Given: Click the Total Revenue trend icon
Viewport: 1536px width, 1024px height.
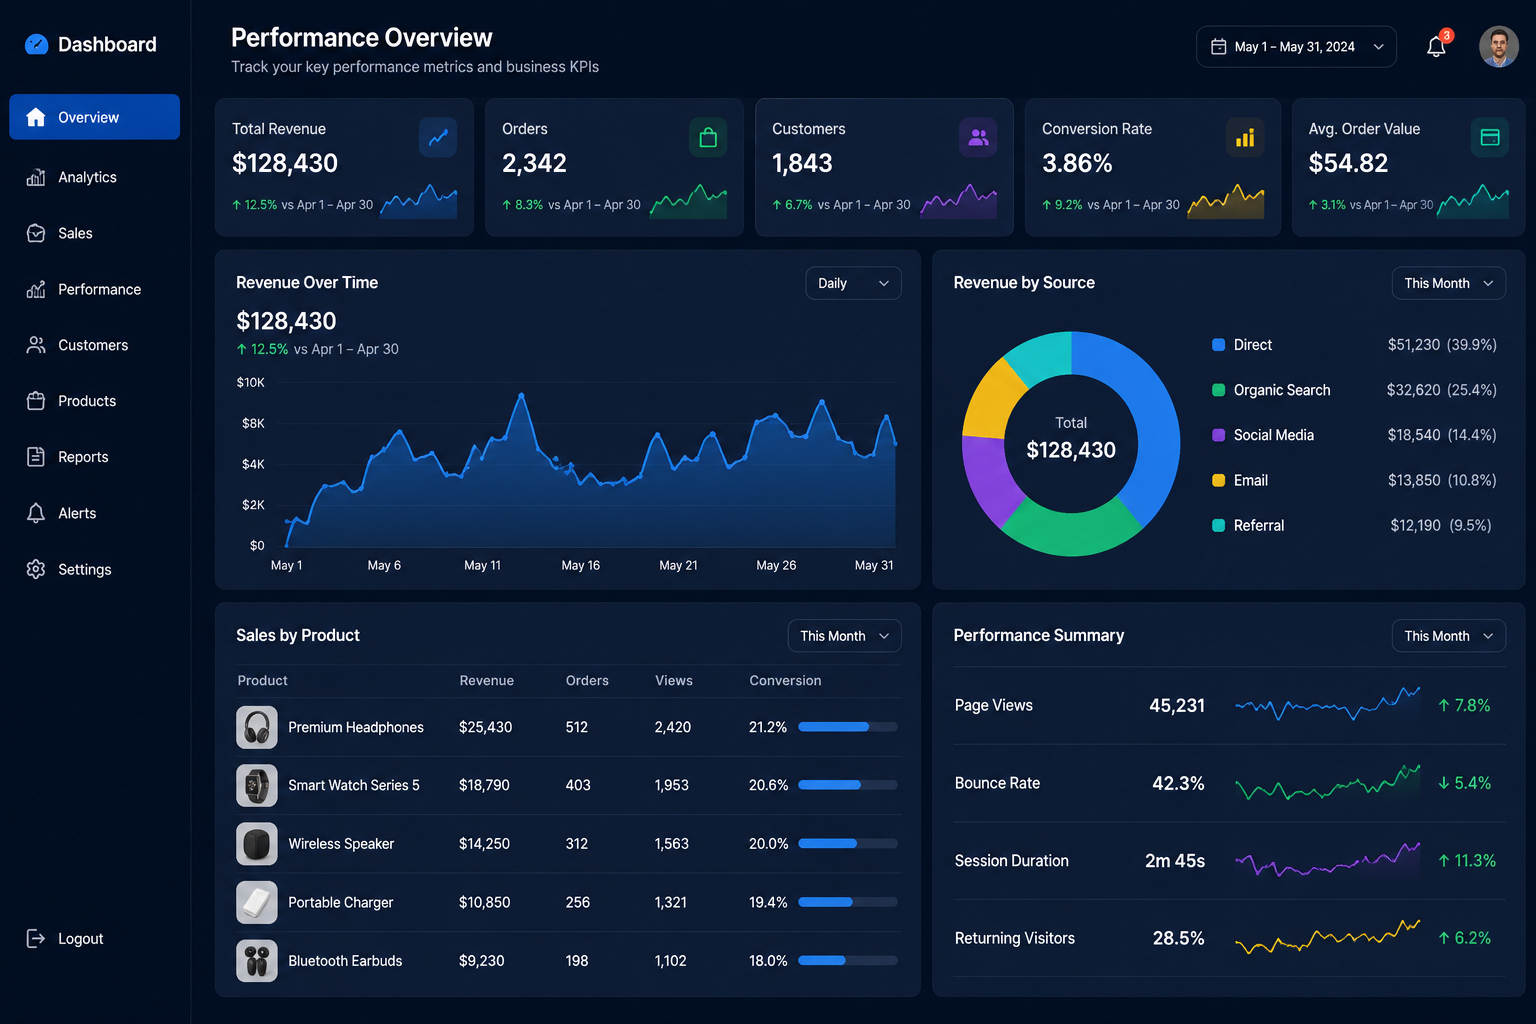Looking at the screenshot, I should pyautogui.click(x=438, y=138).
